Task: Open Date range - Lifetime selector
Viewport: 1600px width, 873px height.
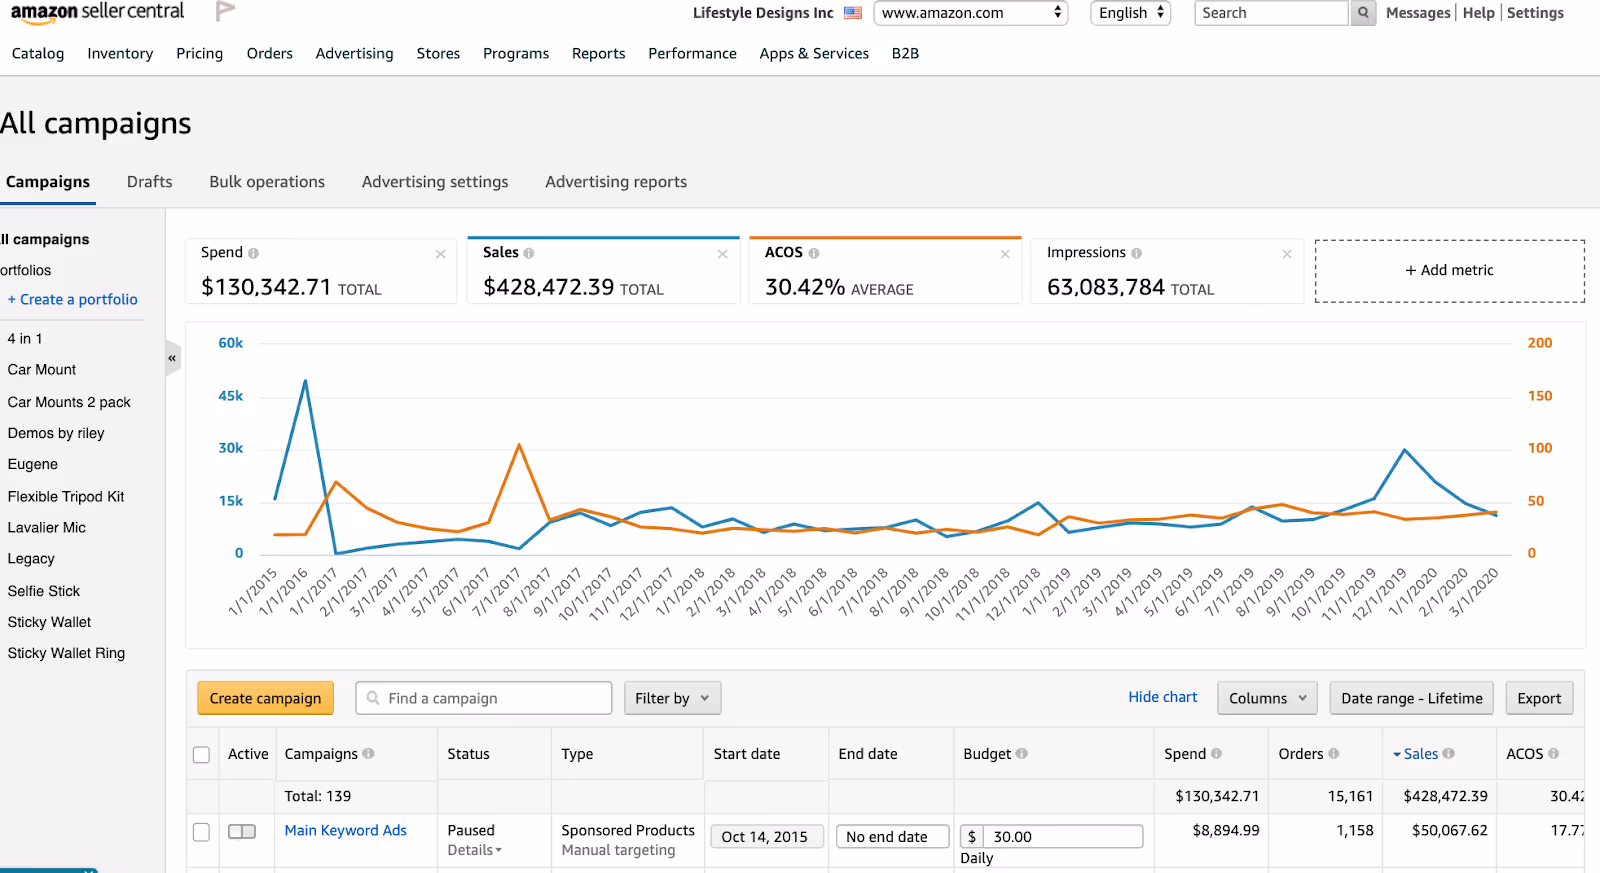Action: point(1411,698)
